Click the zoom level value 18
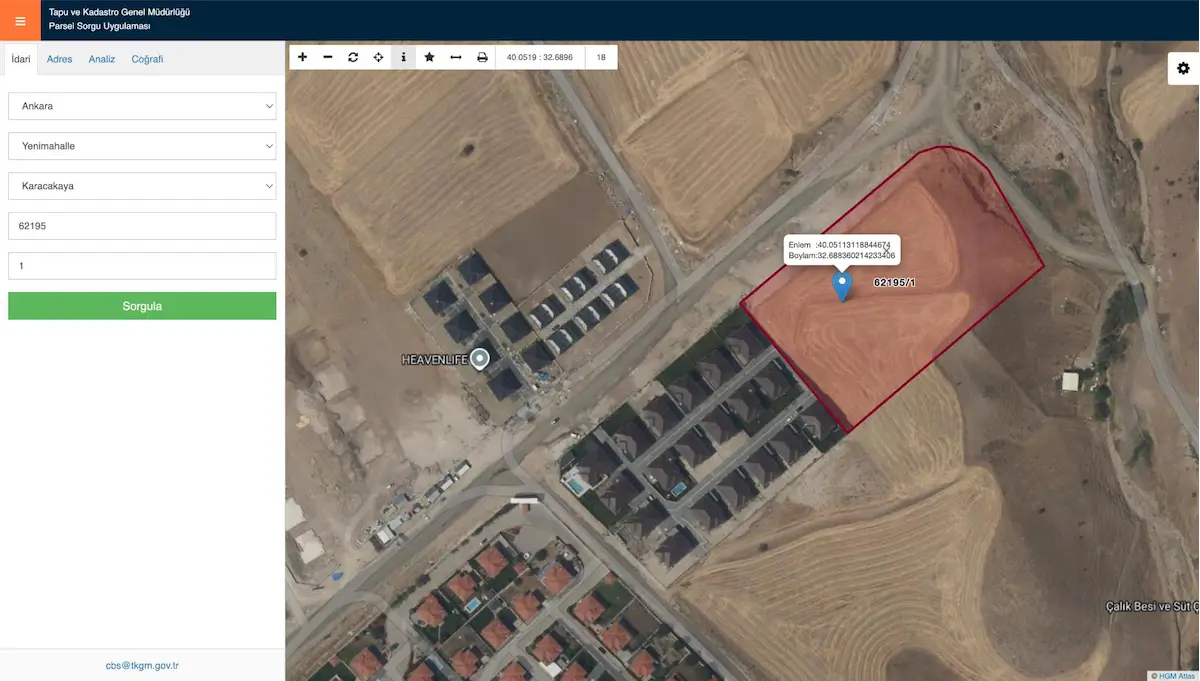The height and width of the screenshot is (681, 1200). [x=601, y=57]
